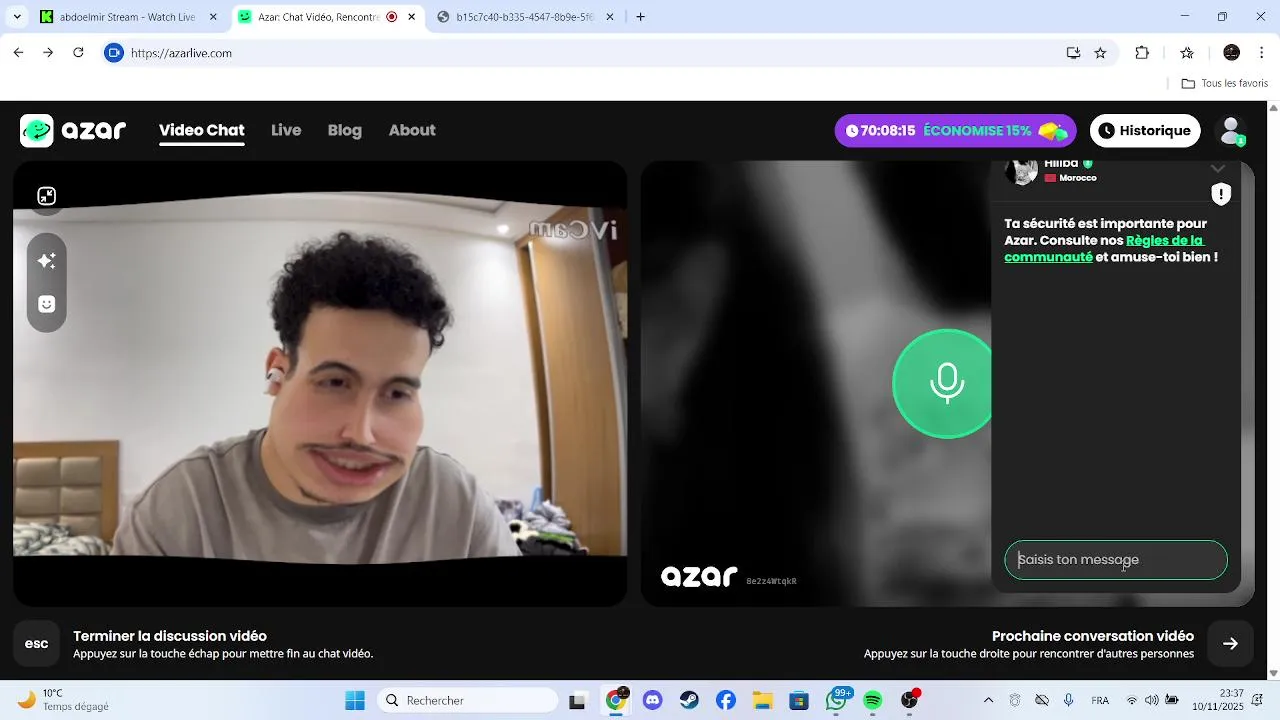Open Spotify from the taskbar

tap(872, 701)
